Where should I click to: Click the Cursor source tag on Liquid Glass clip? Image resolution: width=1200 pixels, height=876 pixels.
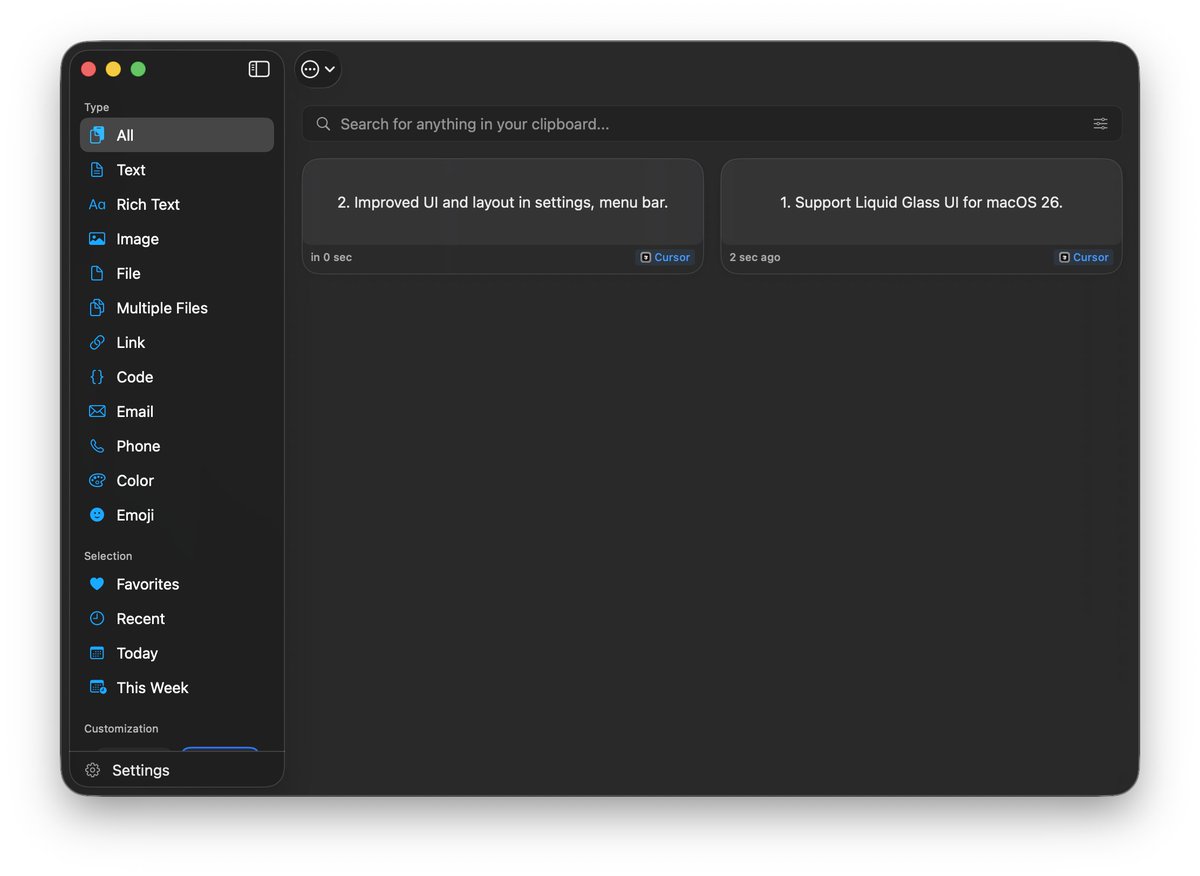tap(1083, 257)
